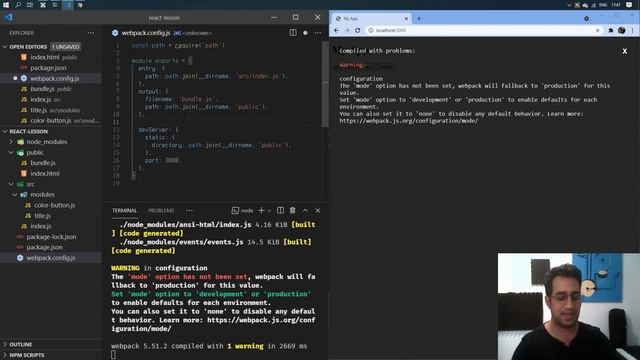Click the localhost:3000 address bar

484,30
